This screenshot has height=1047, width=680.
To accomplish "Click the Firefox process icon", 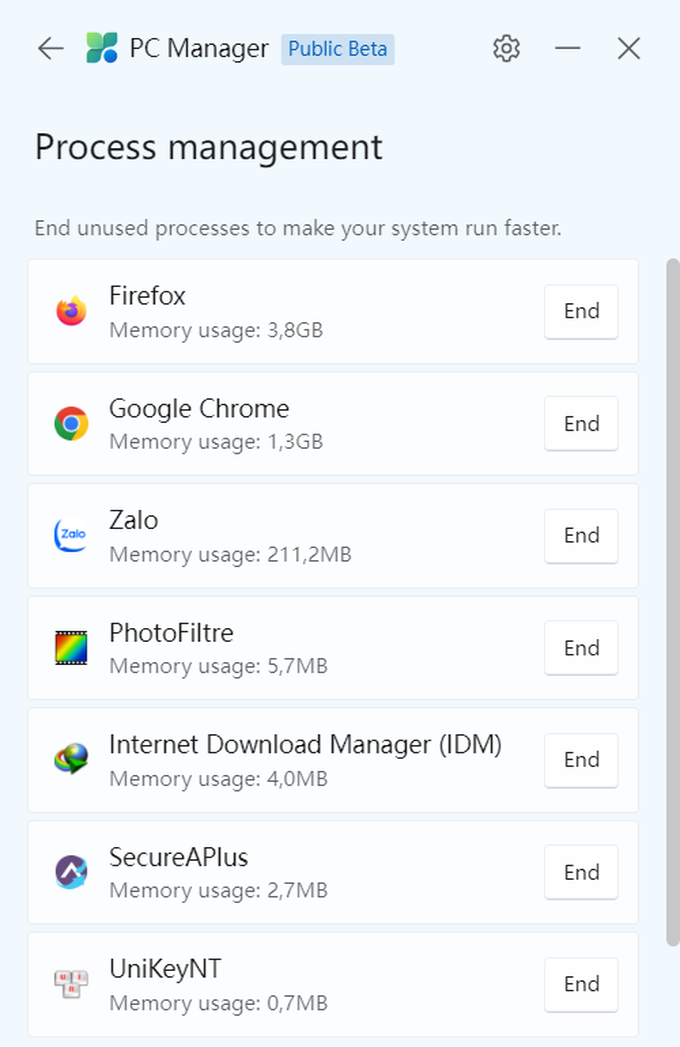I will click(x=70, y=311).
